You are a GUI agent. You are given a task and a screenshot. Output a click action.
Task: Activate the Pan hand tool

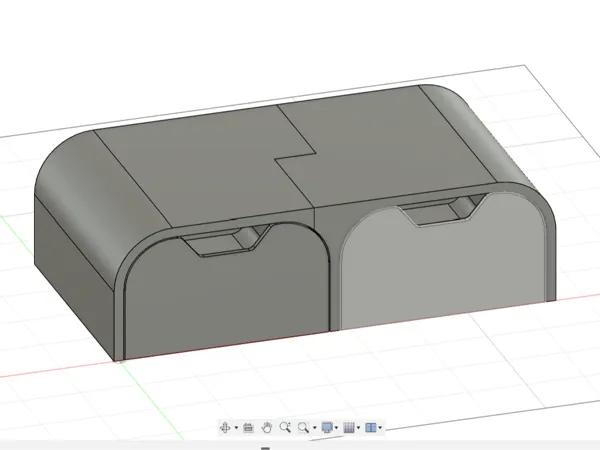click(266, 427)
